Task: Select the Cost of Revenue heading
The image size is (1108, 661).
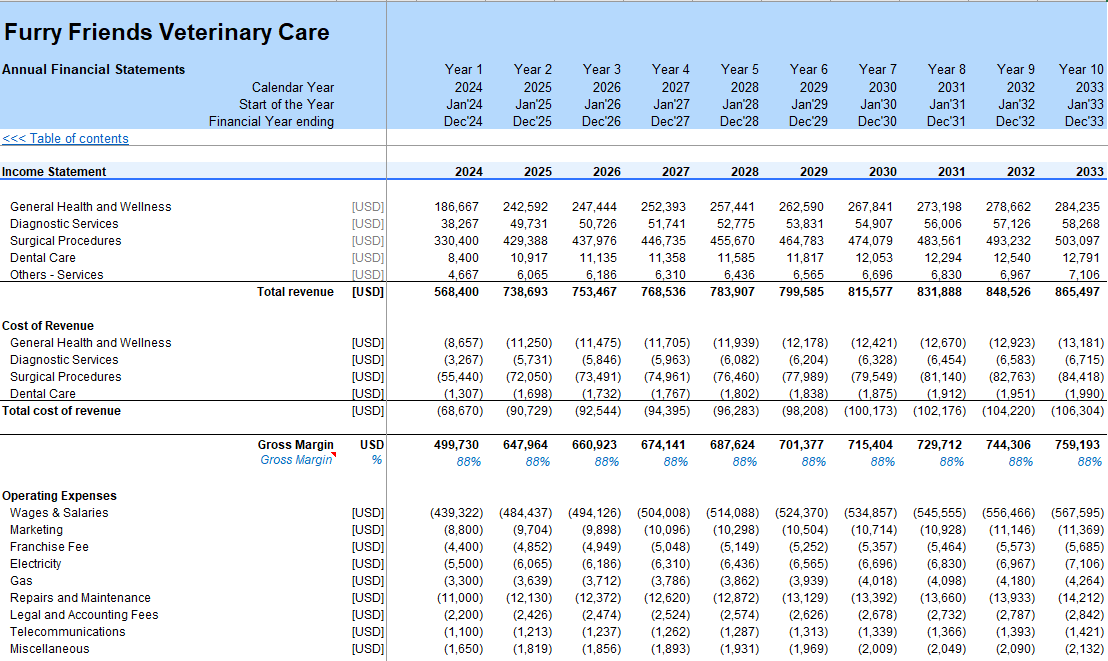Action: [48, 326]
